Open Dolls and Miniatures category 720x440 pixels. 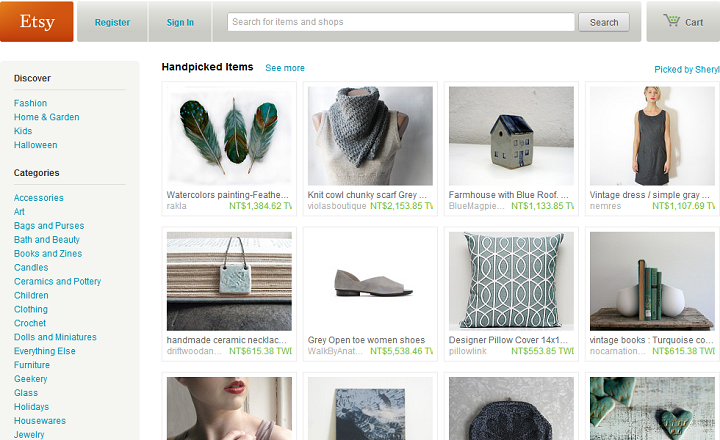55,337
